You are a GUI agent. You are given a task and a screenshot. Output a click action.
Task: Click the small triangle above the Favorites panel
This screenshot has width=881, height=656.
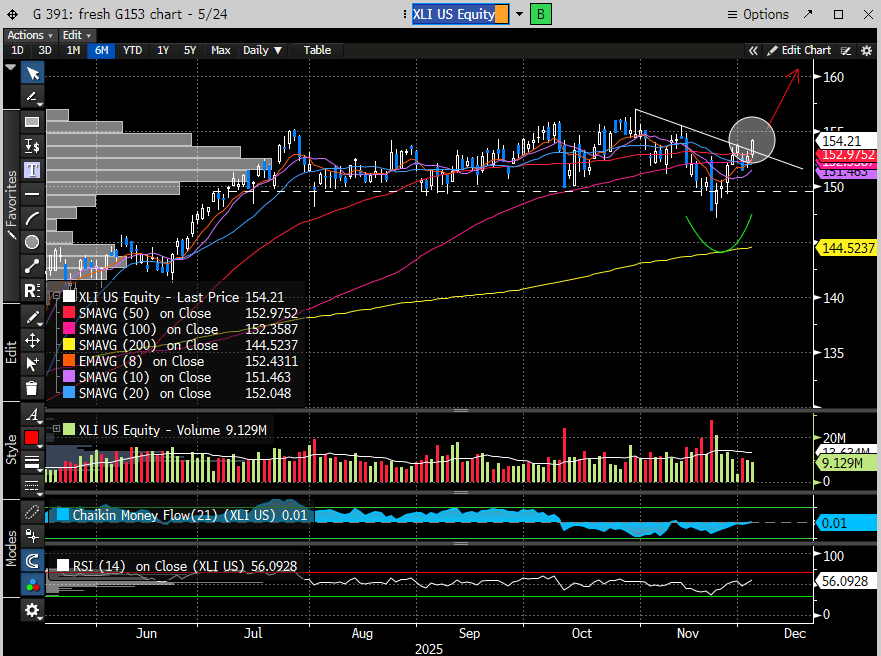10,67
